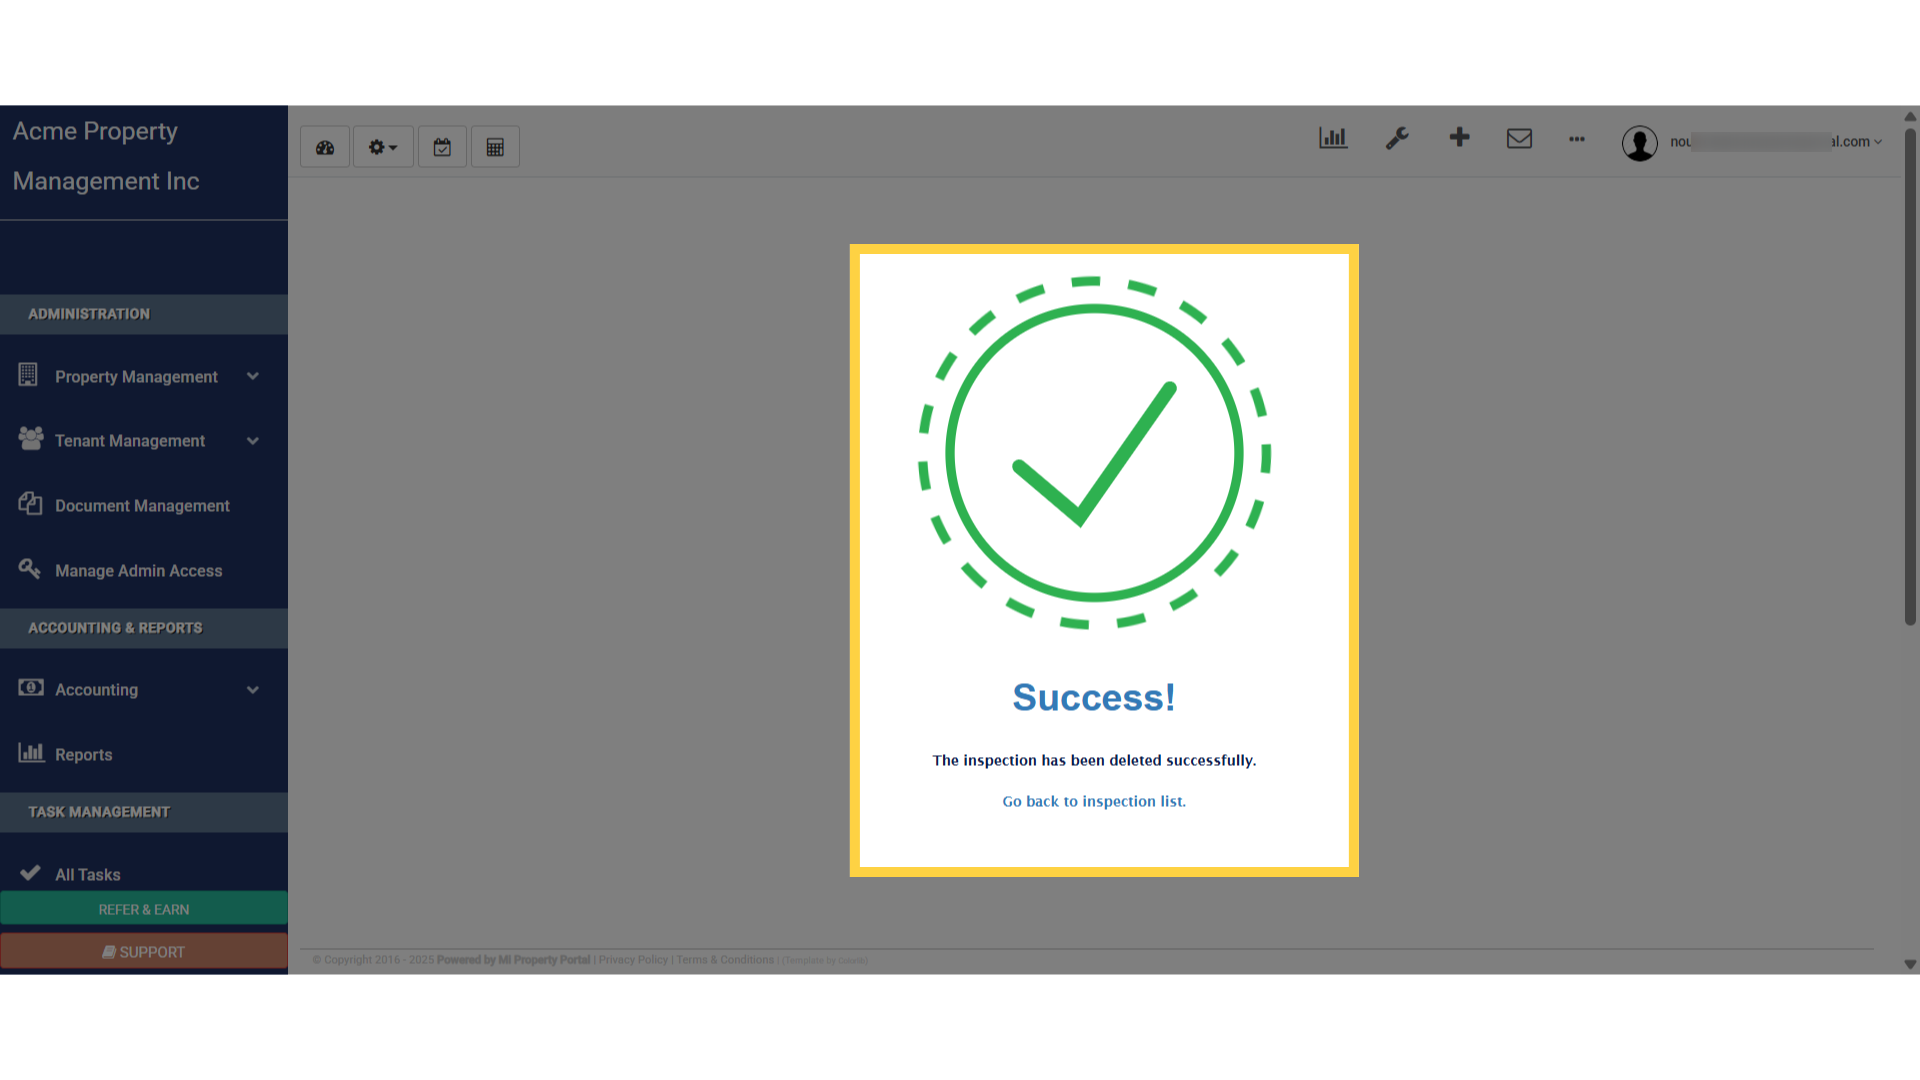1920x1080 pixels.
Task: Click the SUPPORT button
Action: point(144,952)
